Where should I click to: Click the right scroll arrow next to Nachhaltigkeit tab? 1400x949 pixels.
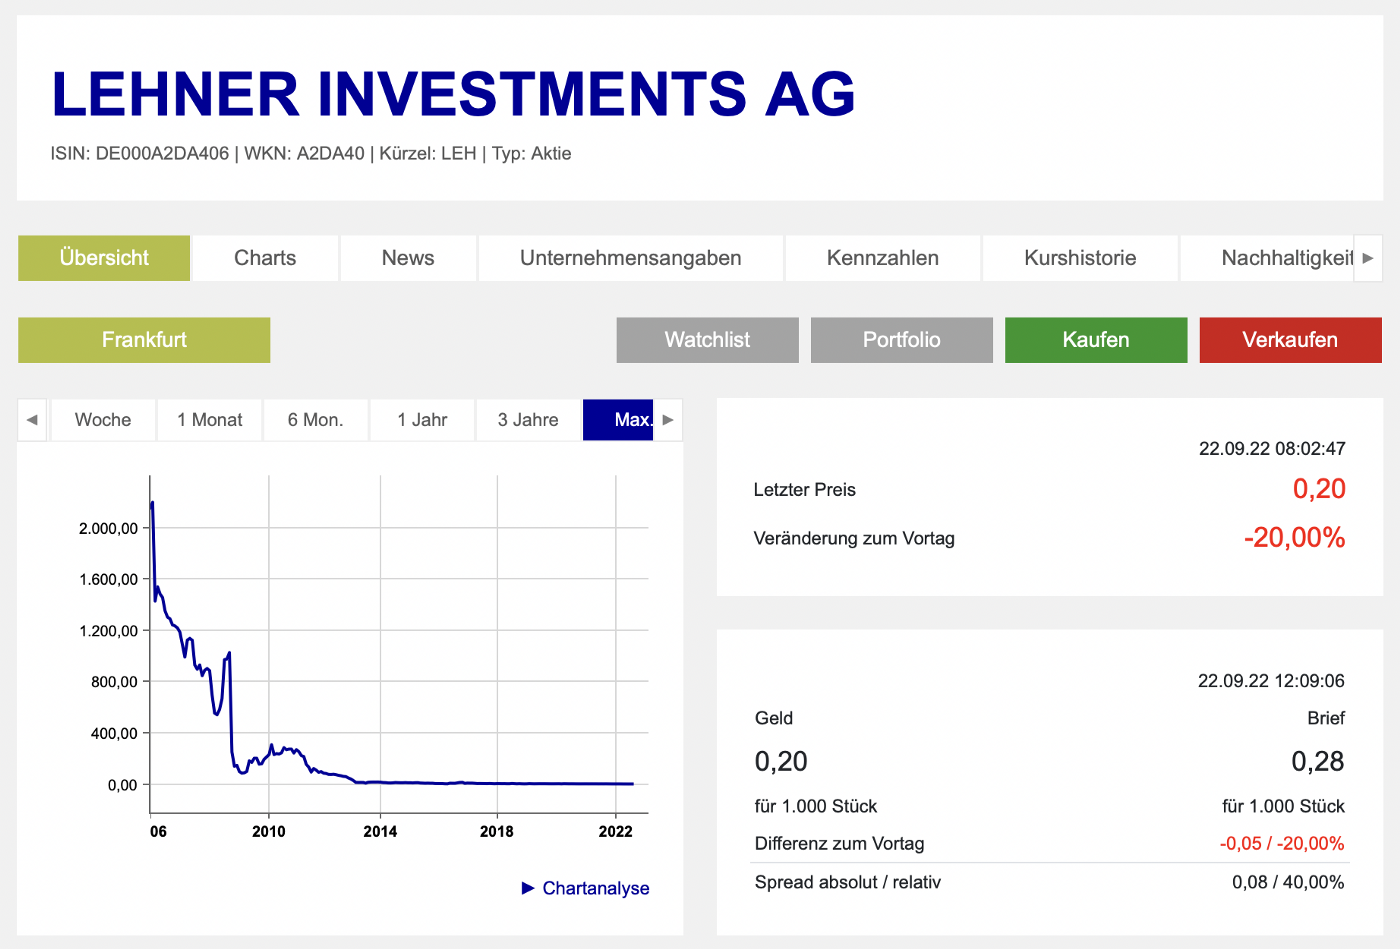pos(1370,258)
